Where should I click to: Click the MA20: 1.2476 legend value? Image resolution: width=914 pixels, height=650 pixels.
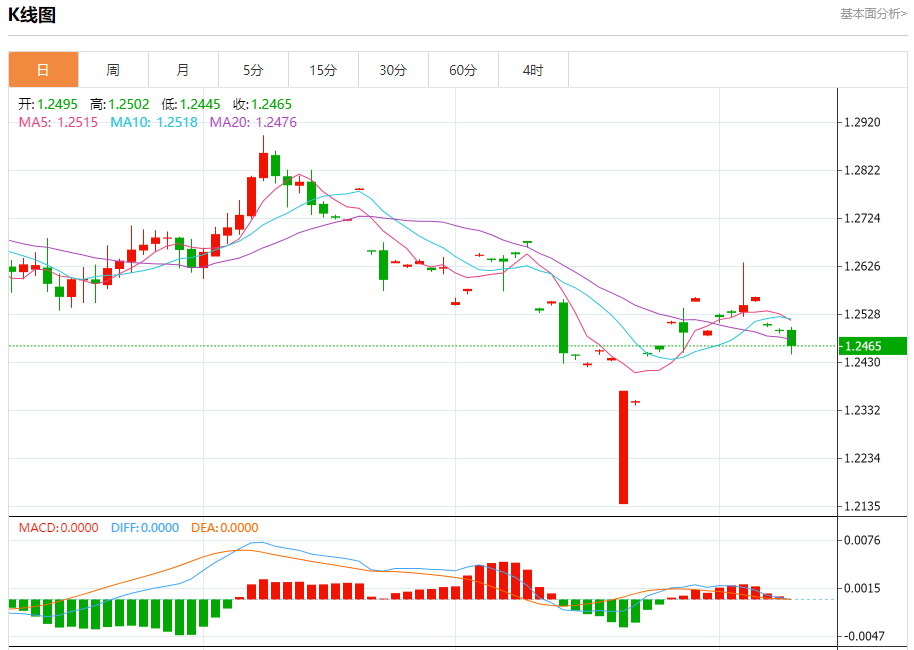[x=253, y=122]
